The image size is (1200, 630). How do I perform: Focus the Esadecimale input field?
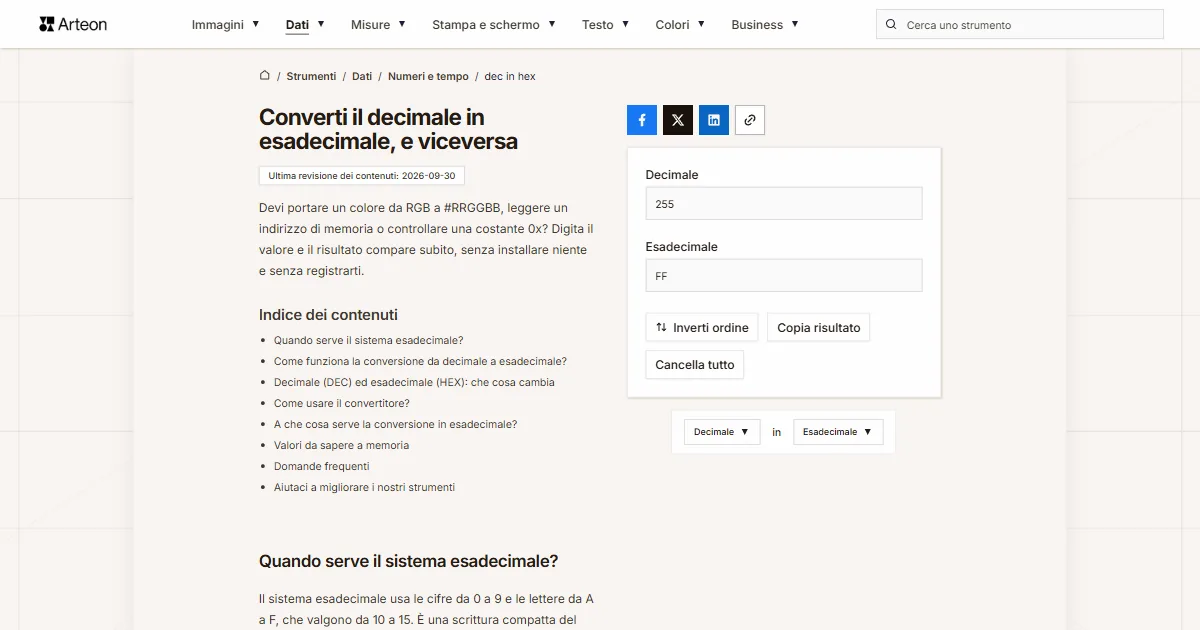[784, 276]
